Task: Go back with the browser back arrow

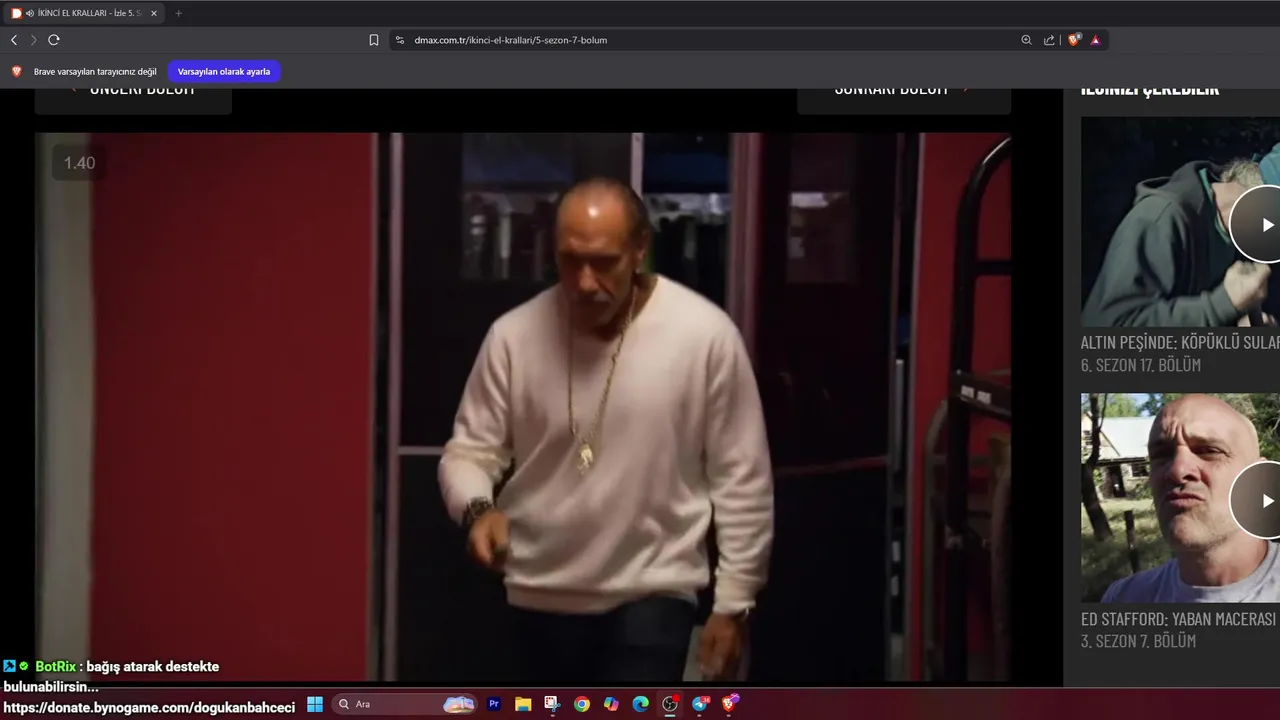Action: 14,40
